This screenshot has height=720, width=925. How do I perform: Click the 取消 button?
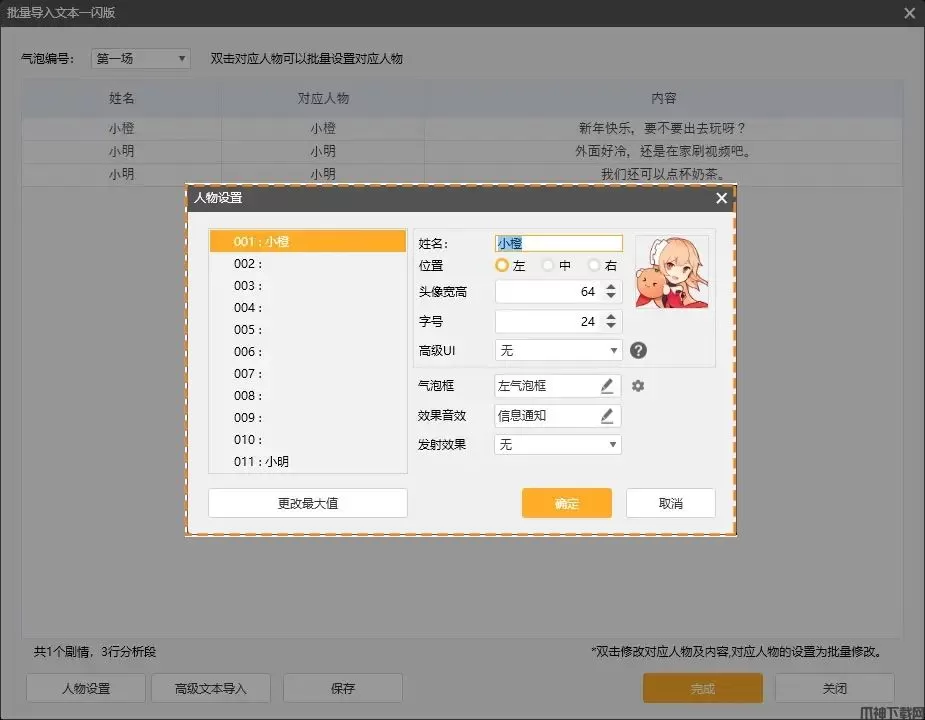[x=670, y=503]
